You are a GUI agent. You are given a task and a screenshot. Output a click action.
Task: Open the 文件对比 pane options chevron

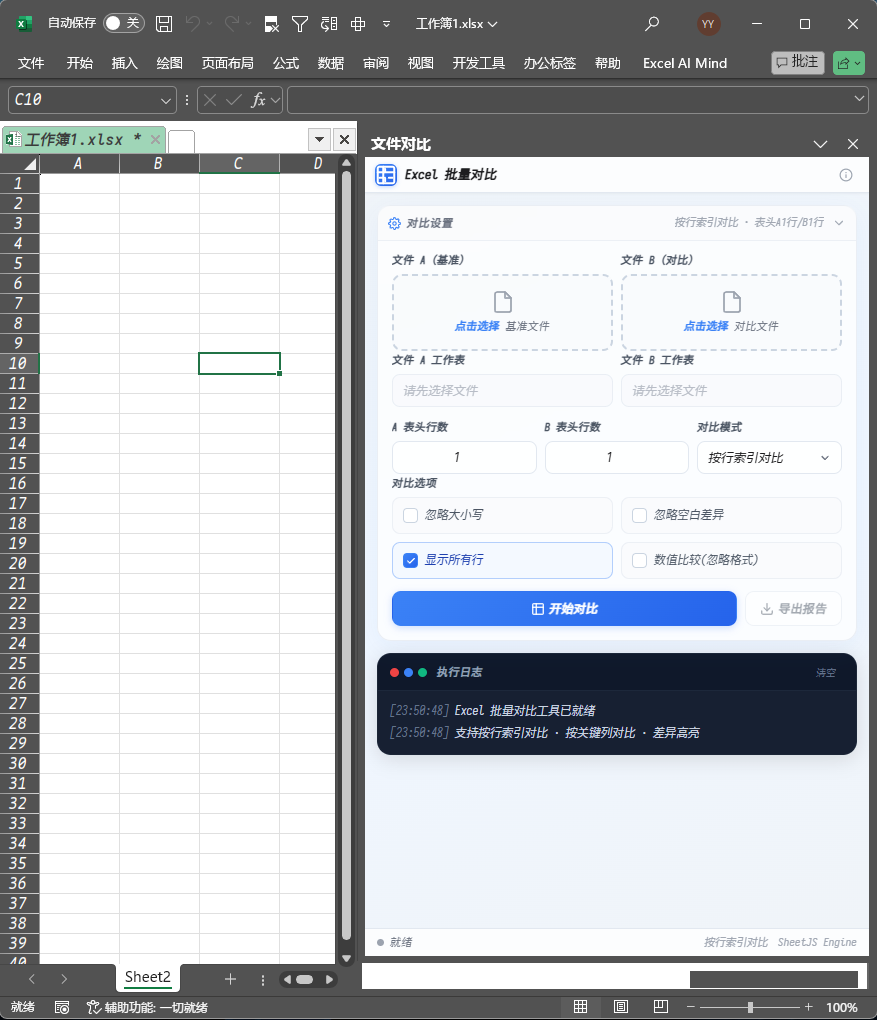click(x=820, y=144)
